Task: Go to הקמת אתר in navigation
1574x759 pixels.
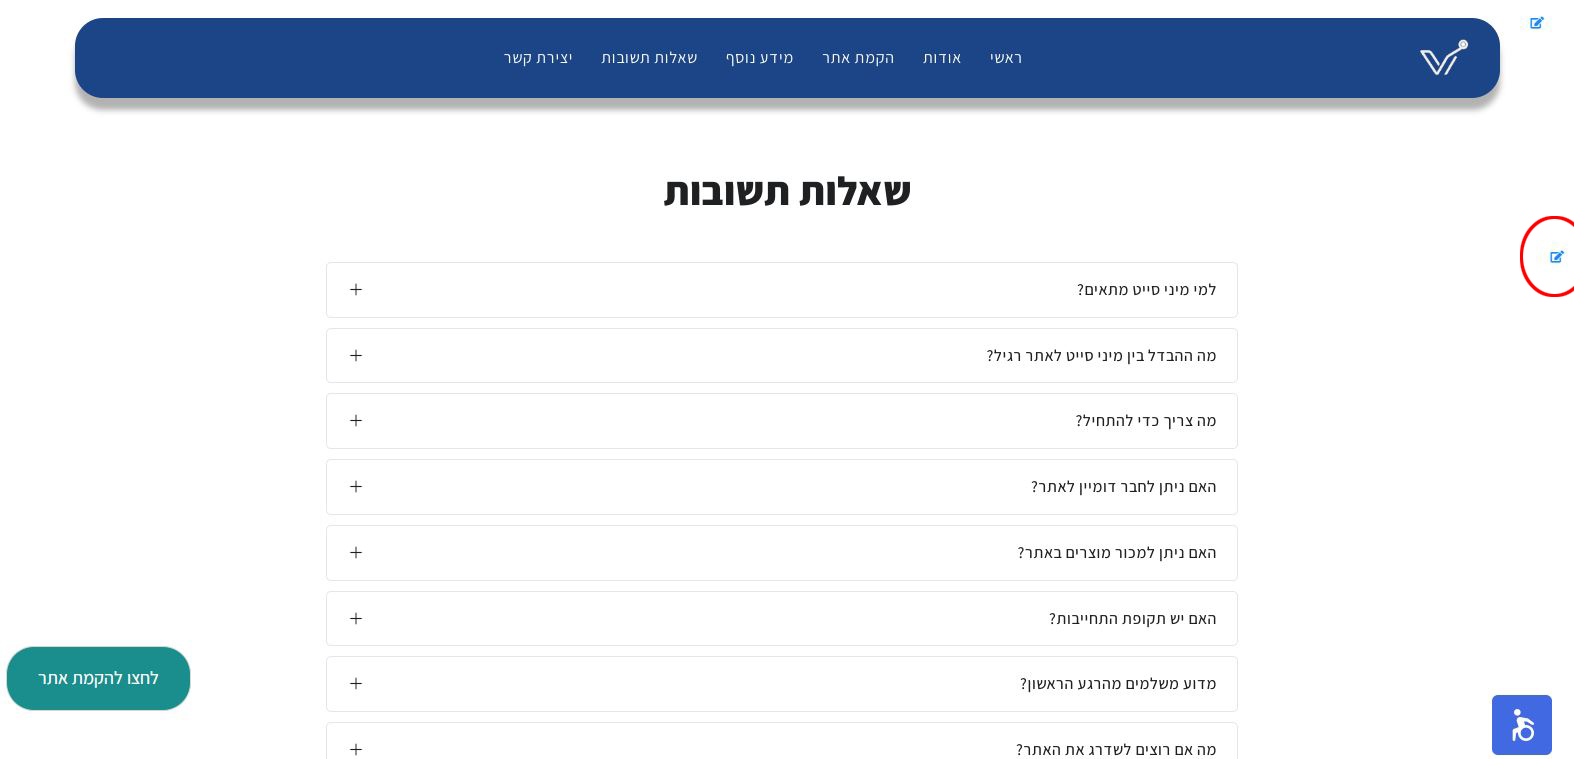Action: click(858, 58)
